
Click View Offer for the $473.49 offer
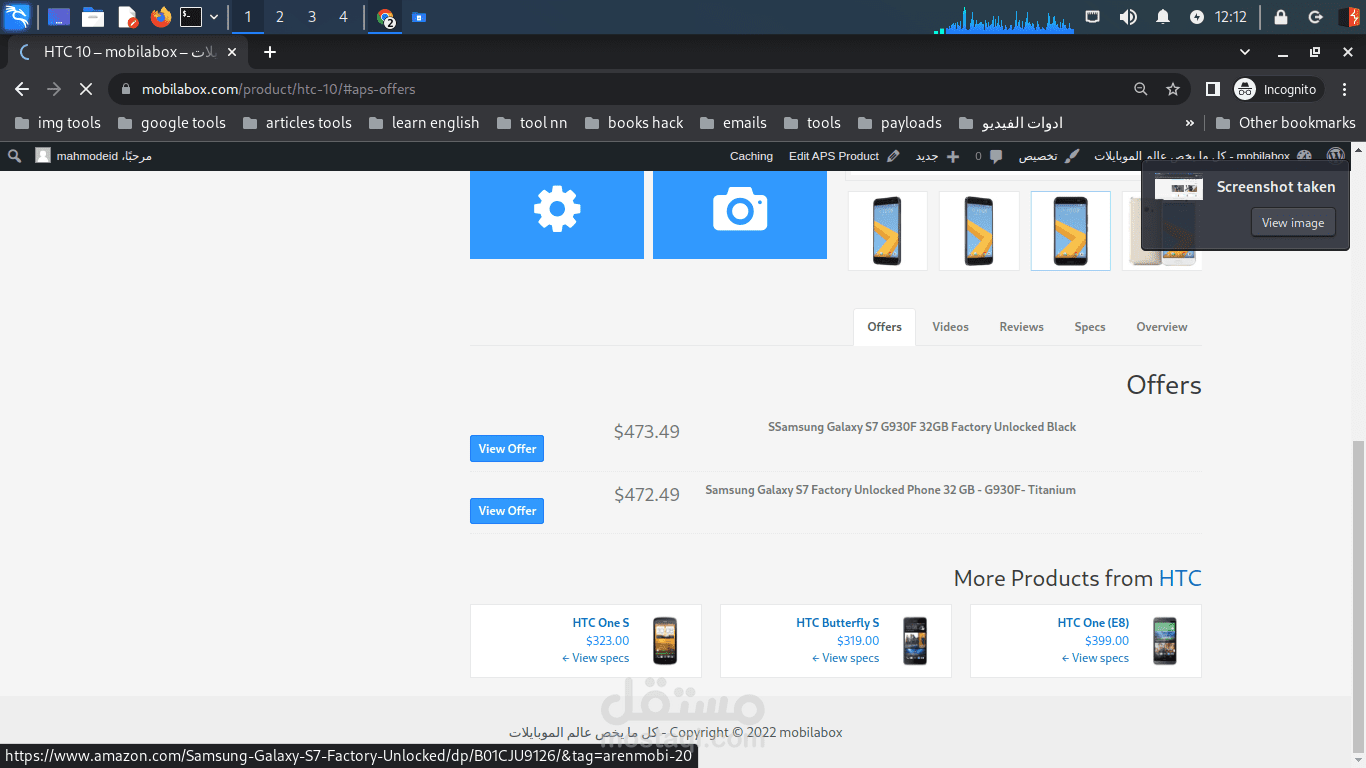[x=507, y=449]
